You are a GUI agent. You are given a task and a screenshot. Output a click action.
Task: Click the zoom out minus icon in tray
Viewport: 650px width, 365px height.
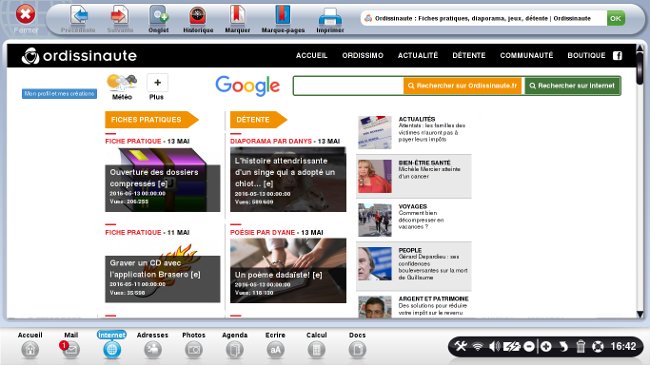[529, 346]
